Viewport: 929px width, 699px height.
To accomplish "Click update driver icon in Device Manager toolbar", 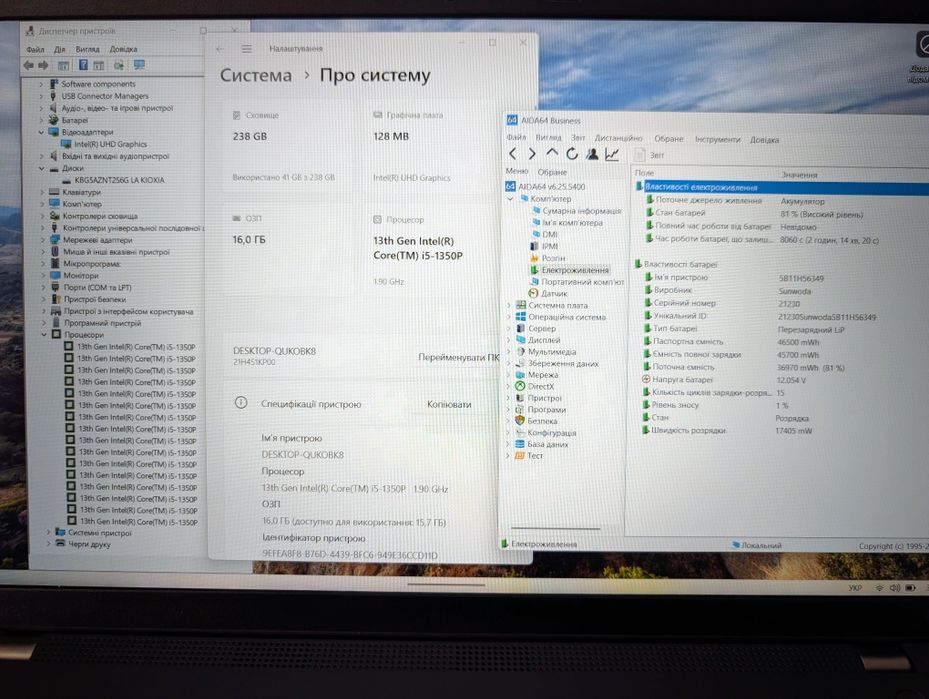I will click(119, 65).
